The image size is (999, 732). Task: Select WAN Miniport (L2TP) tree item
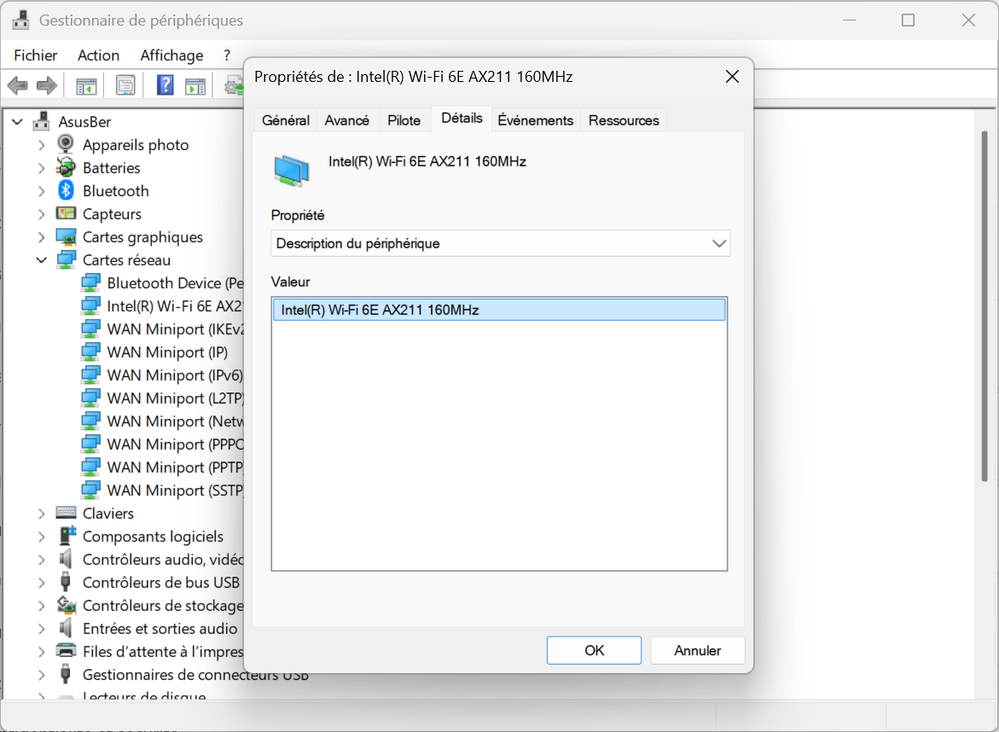point(175,398)
